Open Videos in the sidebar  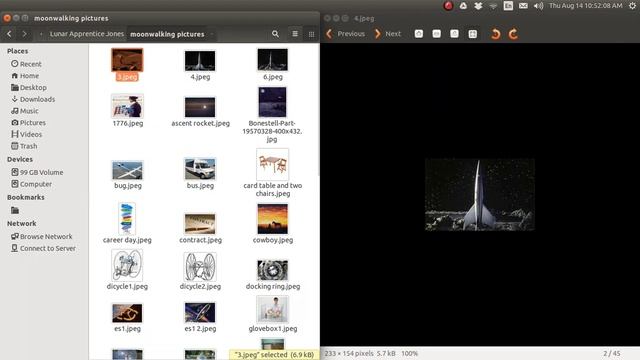coord(27,134)
